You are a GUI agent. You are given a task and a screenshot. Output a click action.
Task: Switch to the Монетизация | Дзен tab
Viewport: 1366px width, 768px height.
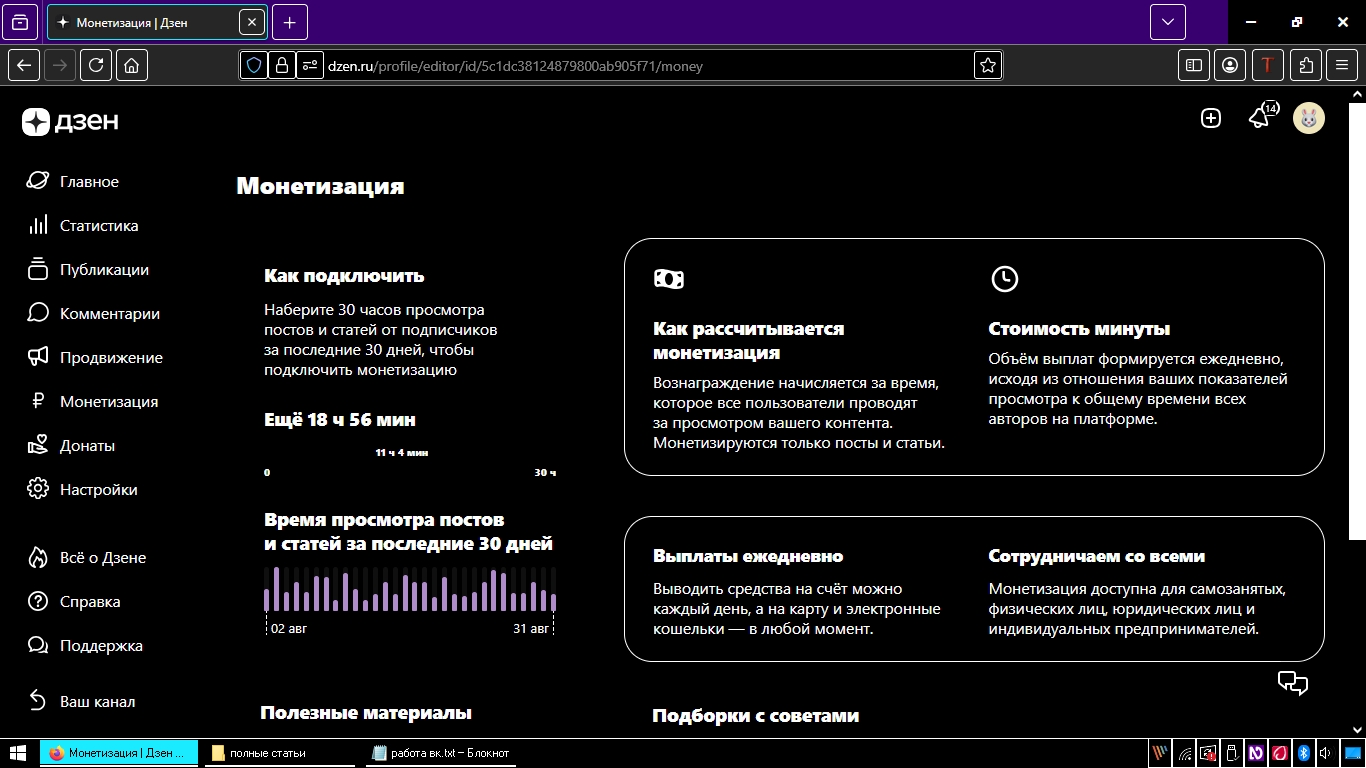[x=150, y=21]
